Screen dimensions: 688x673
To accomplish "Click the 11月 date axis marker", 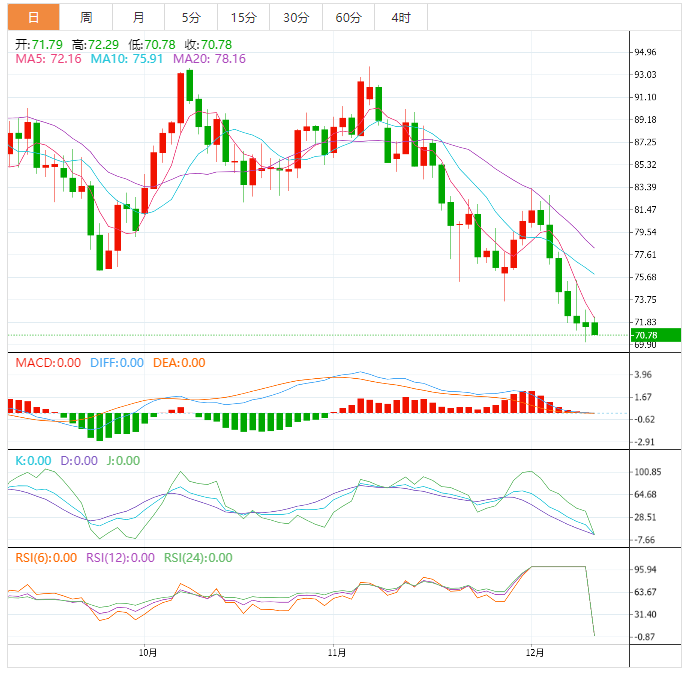I will 337,653.
